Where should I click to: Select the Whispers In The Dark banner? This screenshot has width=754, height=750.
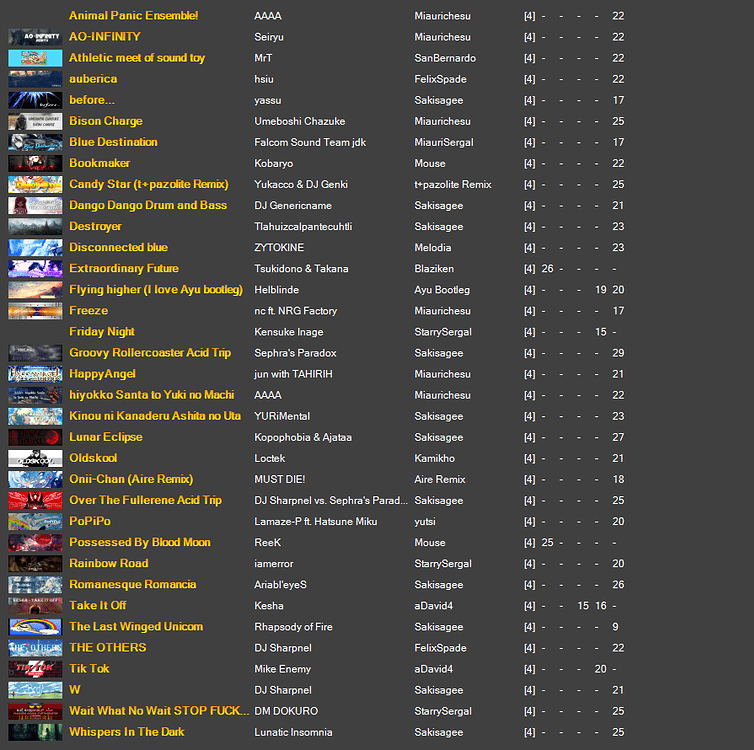point(35,732)
